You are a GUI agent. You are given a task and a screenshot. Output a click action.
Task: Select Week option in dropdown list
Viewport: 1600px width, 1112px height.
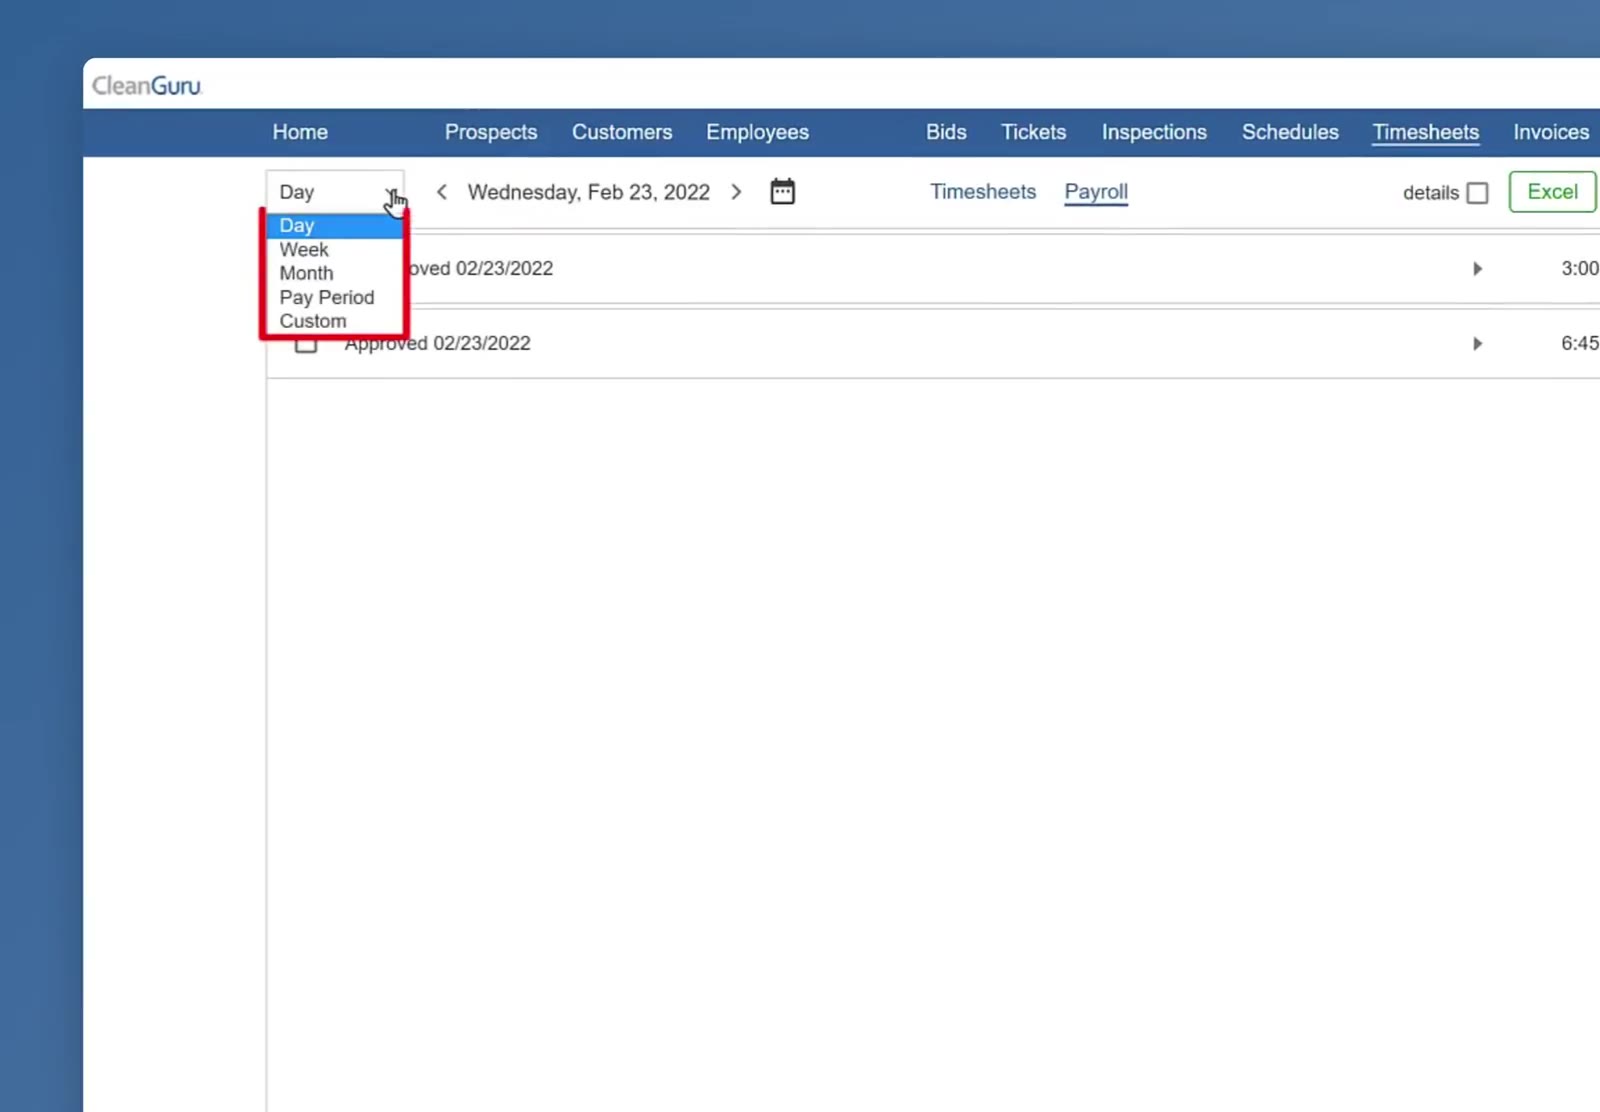point(335,250)
